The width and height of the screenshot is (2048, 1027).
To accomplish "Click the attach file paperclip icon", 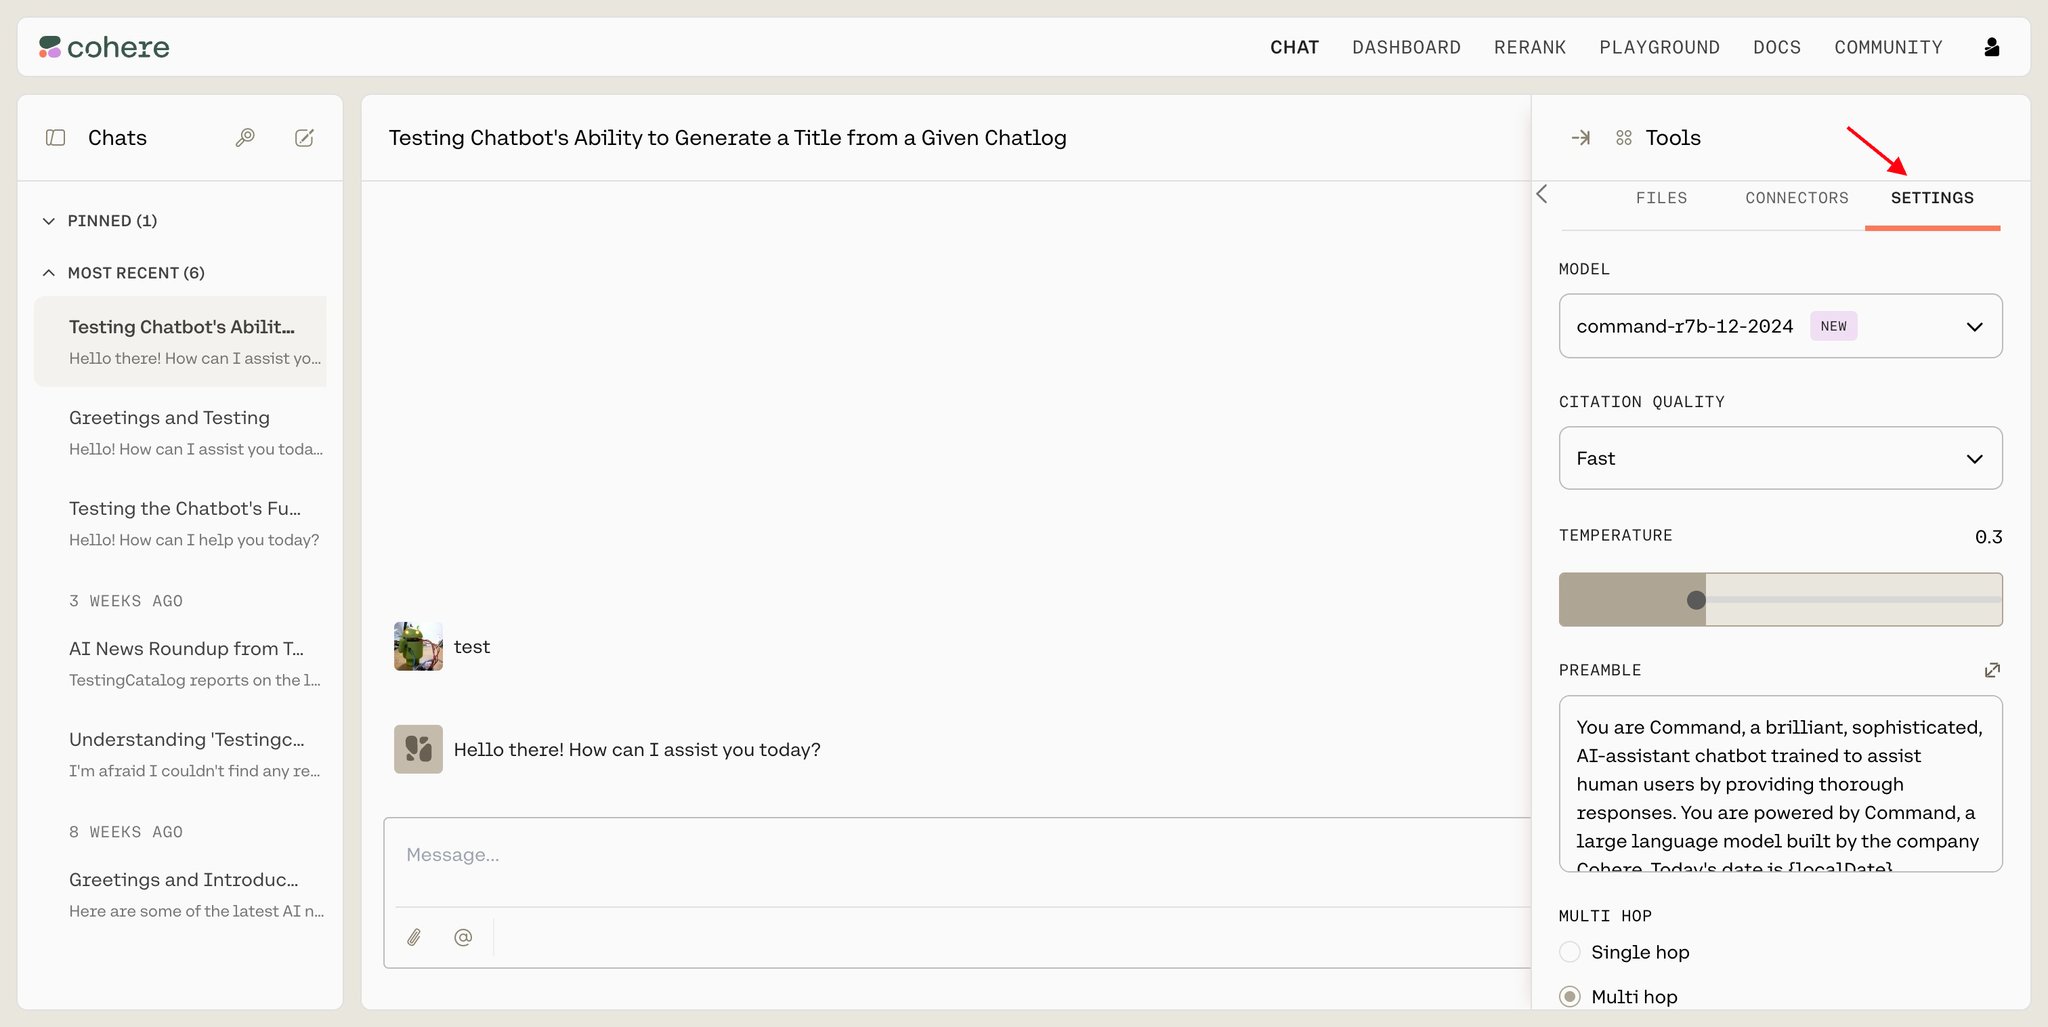I will (414, 937).
